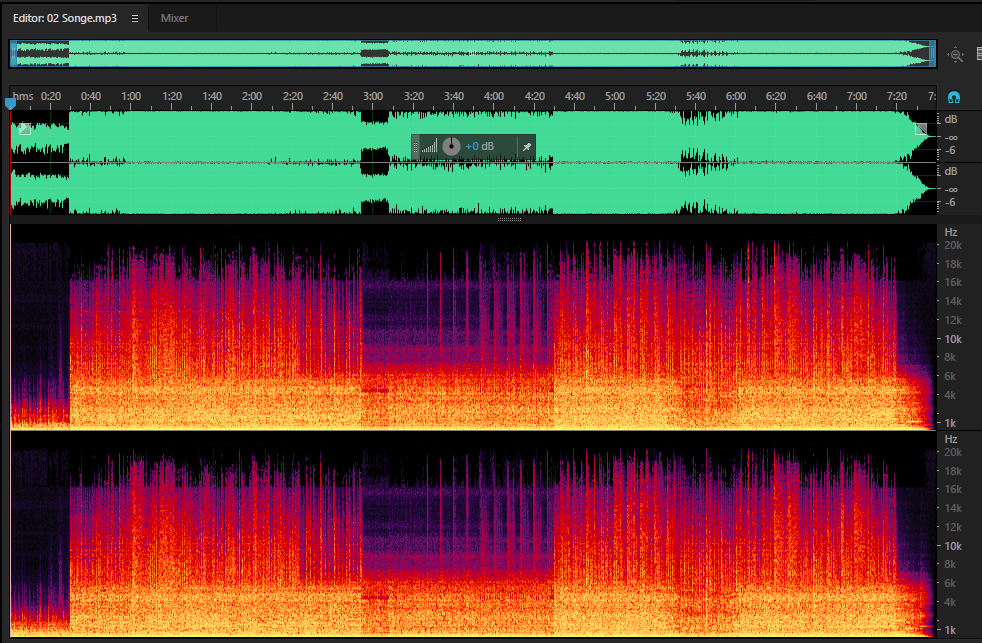Click the lower spectrogram Hz label
Screen dimensions: 982x643
(951, 439)
